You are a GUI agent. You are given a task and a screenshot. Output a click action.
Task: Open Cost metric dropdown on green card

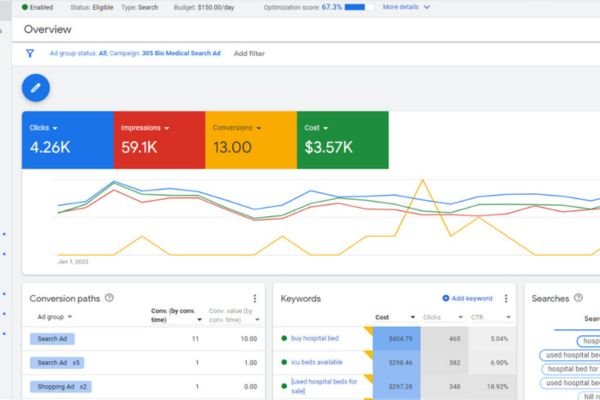click(325, 128)
